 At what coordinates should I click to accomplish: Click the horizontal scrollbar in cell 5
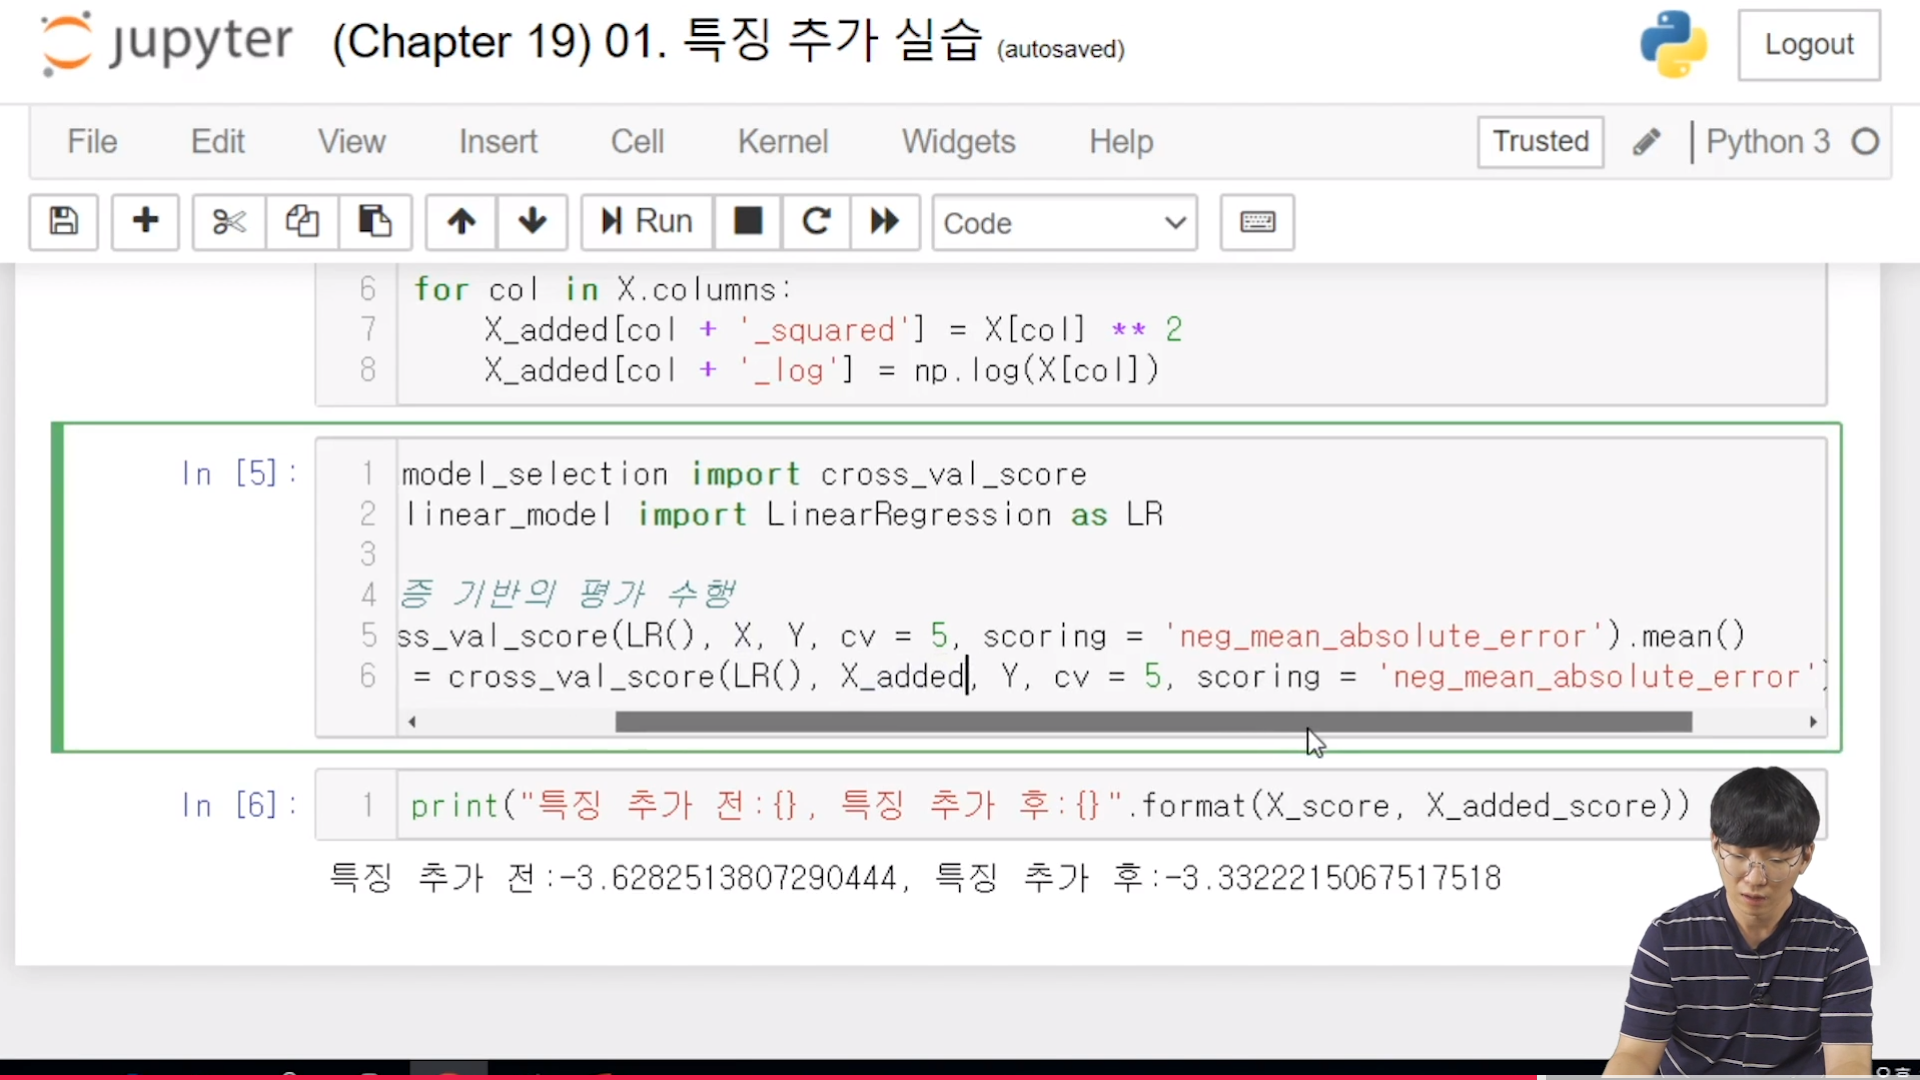coord(1152,722)
